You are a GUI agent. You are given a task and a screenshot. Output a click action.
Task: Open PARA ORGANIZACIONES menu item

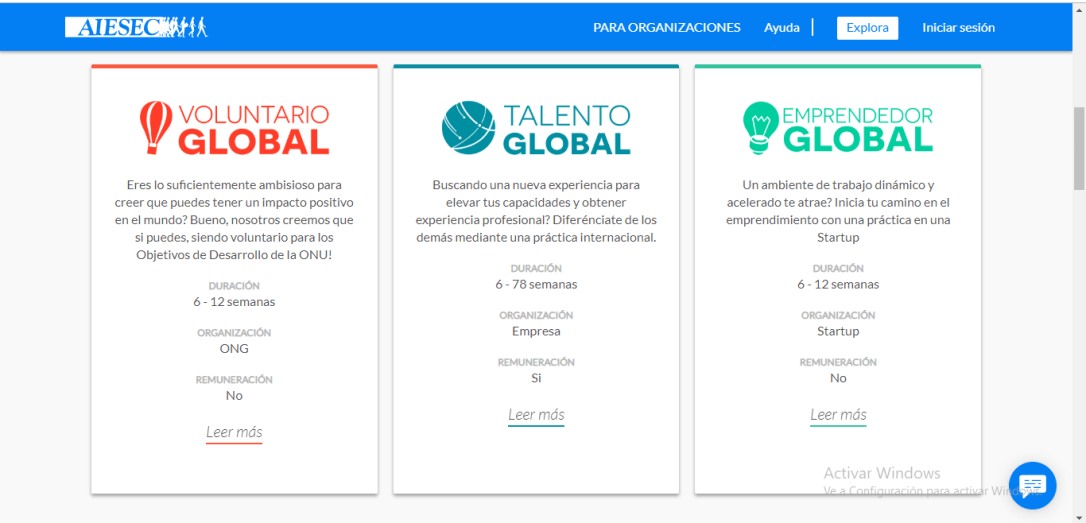pyautogui.click(x=666, y=28)
